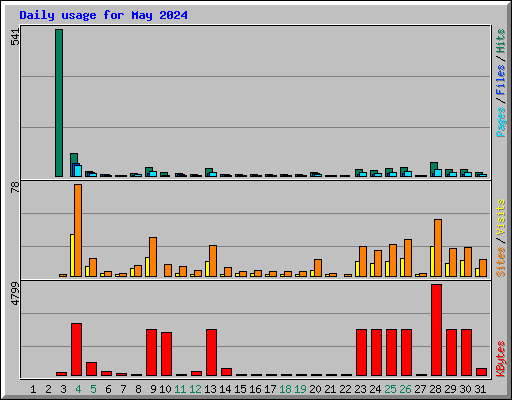The height and width of the screenshot is (400, 512).
Task: Click day label 27 on the x-axis
Action: pyautogui.click(x=420, y=389)
